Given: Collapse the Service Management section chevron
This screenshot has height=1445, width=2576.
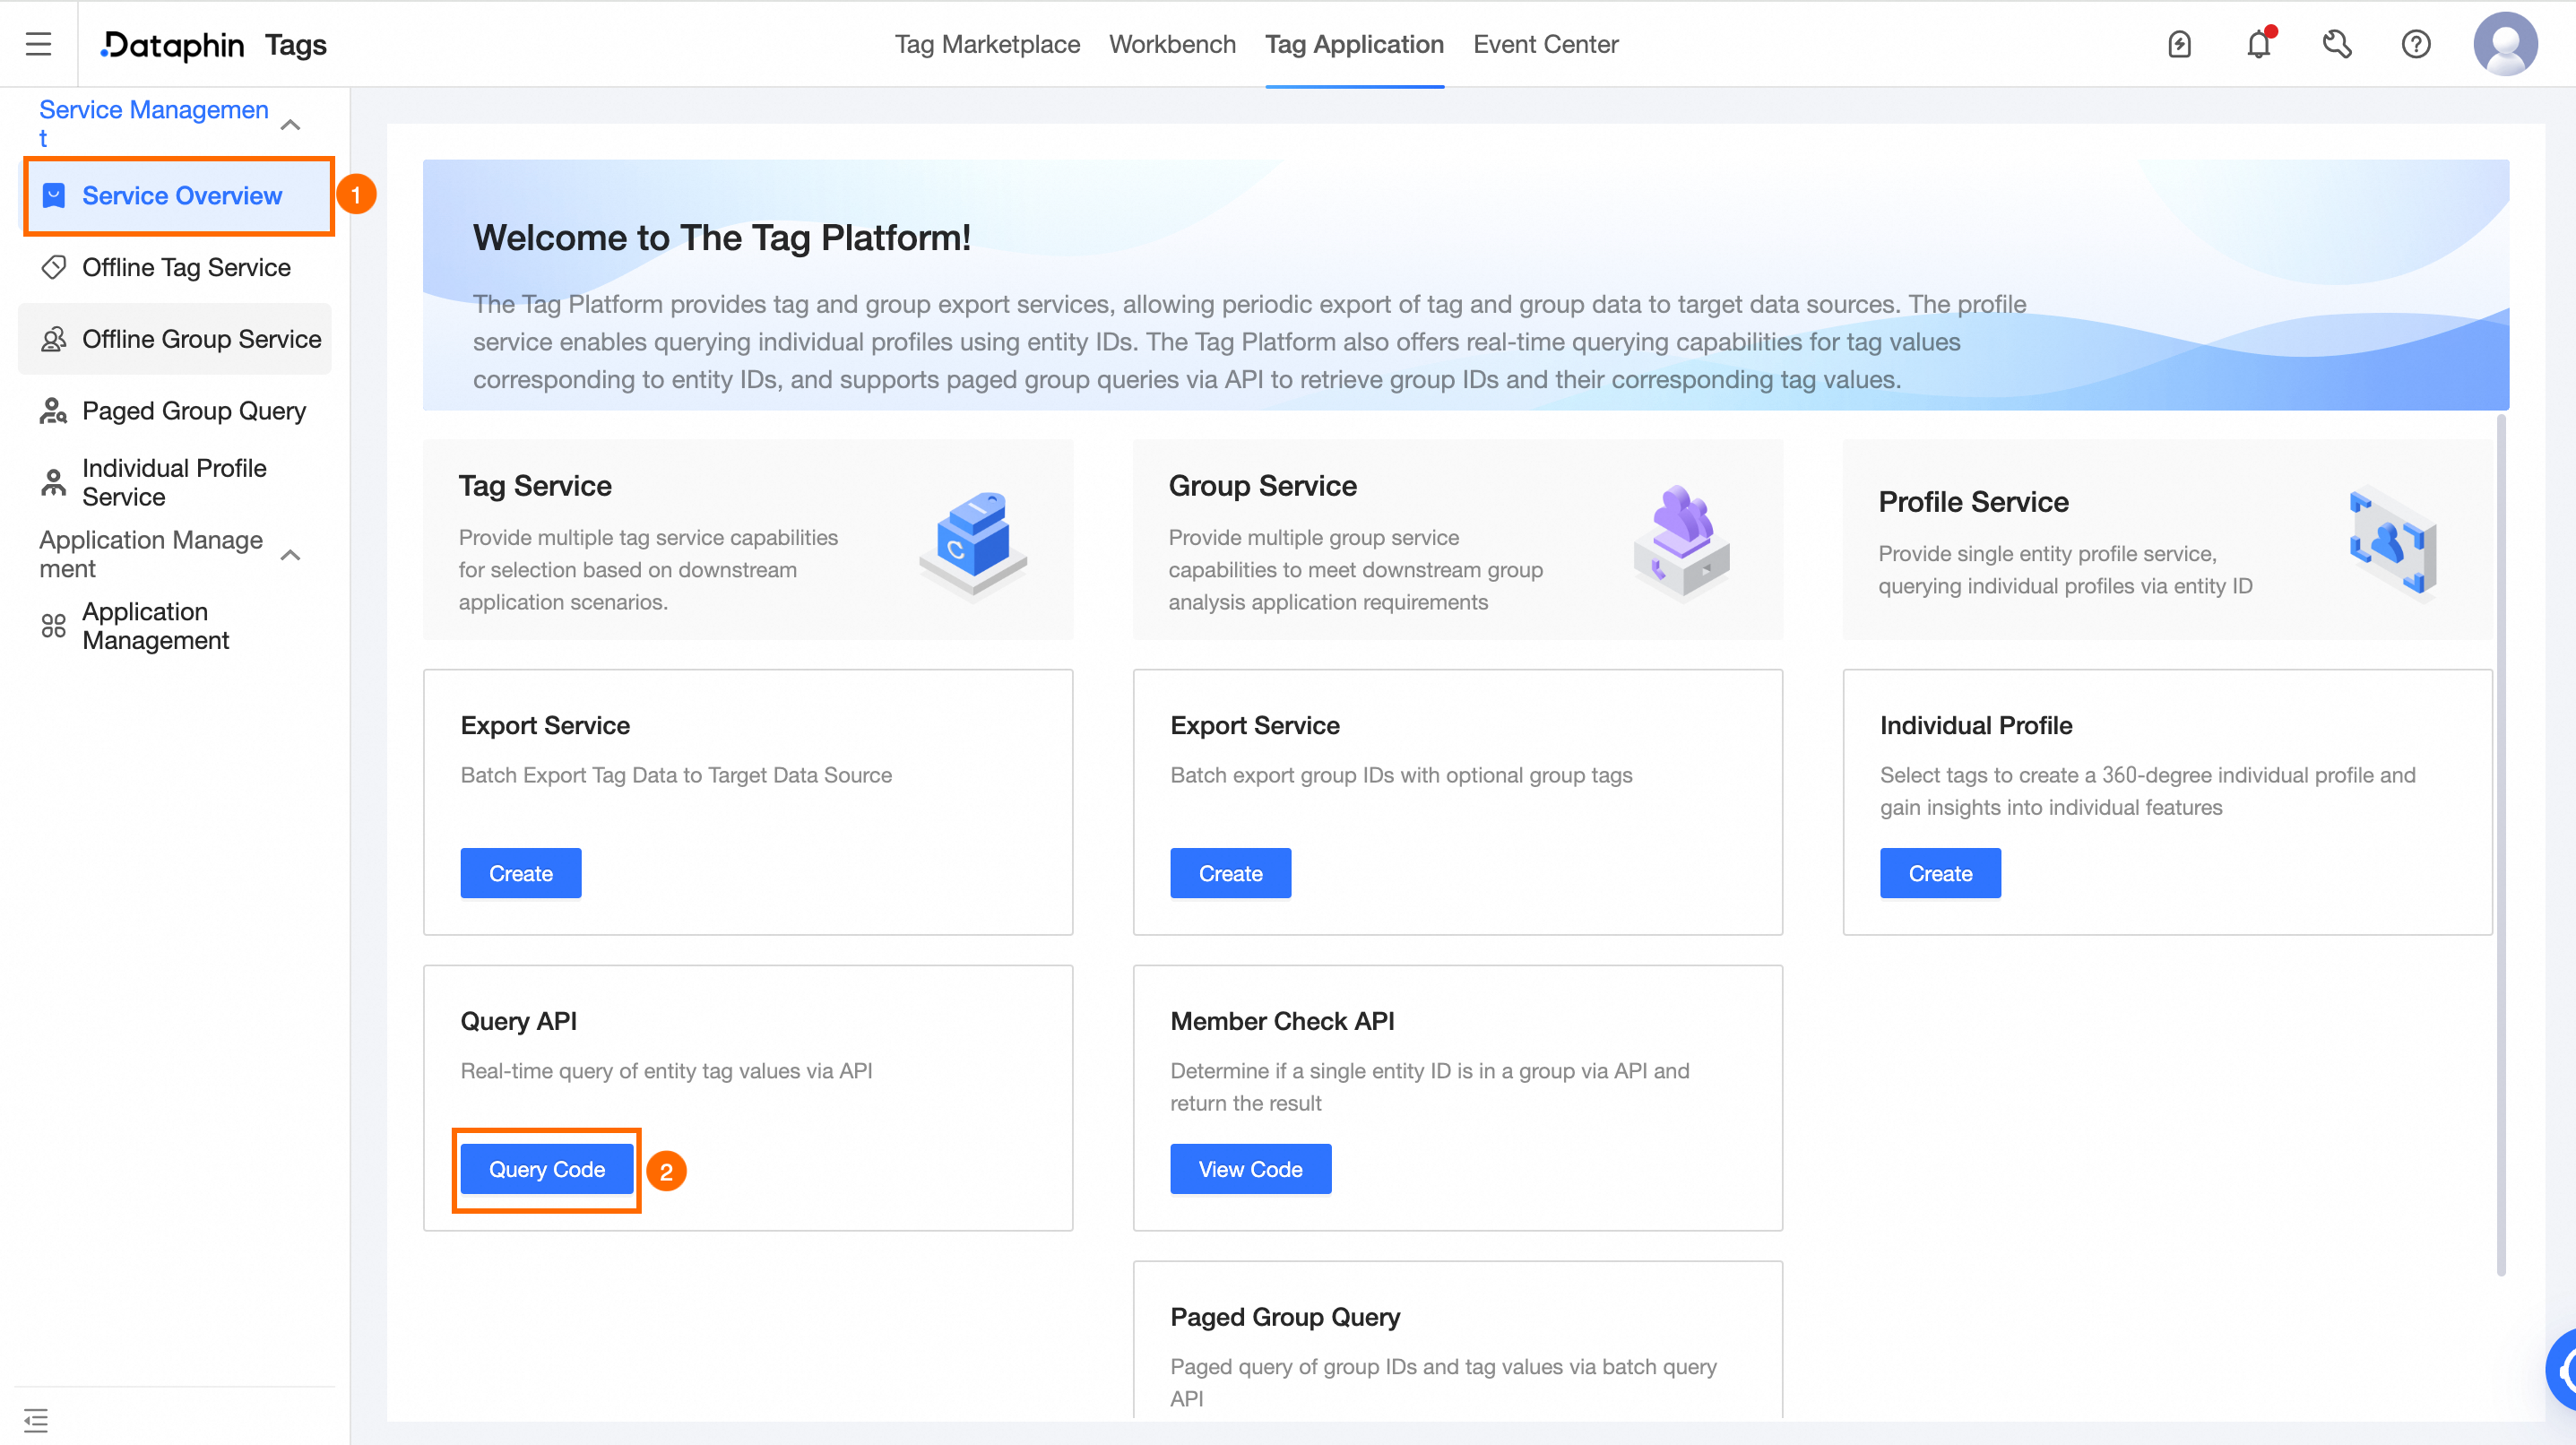Looking at the screenshot, I should point(291,124).
